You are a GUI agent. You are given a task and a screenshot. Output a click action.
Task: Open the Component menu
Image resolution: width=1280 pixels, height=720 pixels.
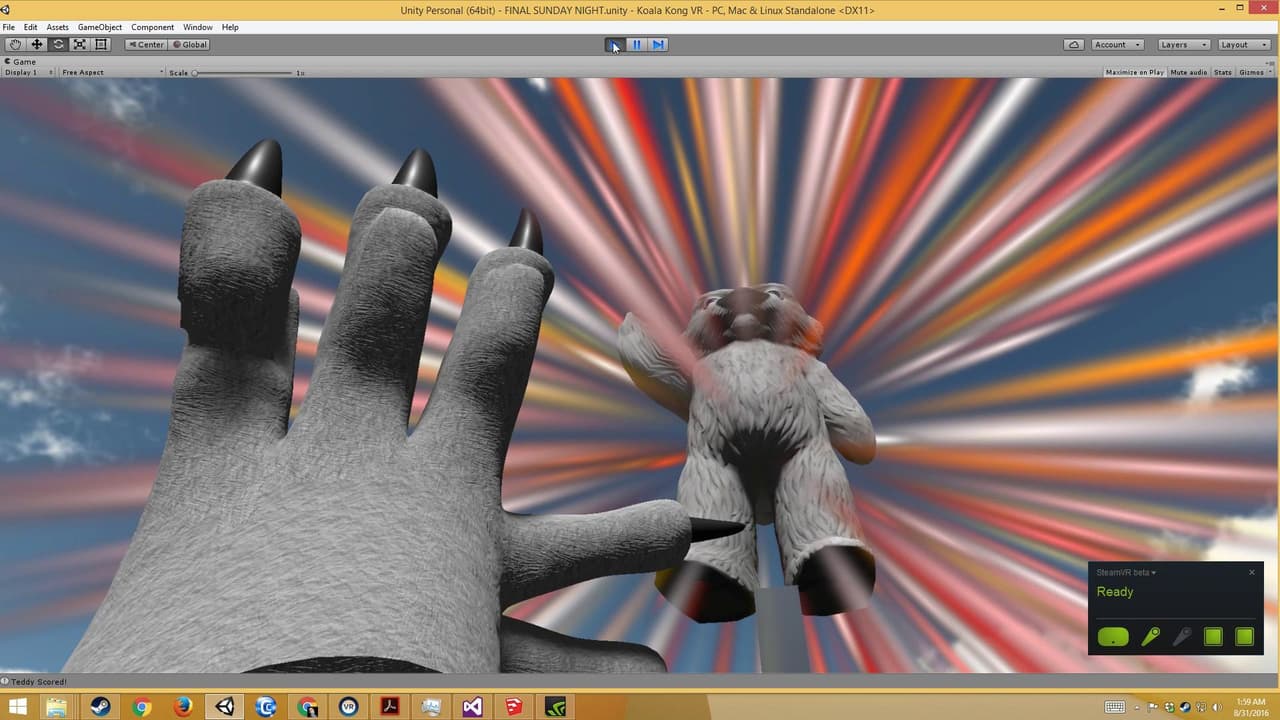(152, 28)
